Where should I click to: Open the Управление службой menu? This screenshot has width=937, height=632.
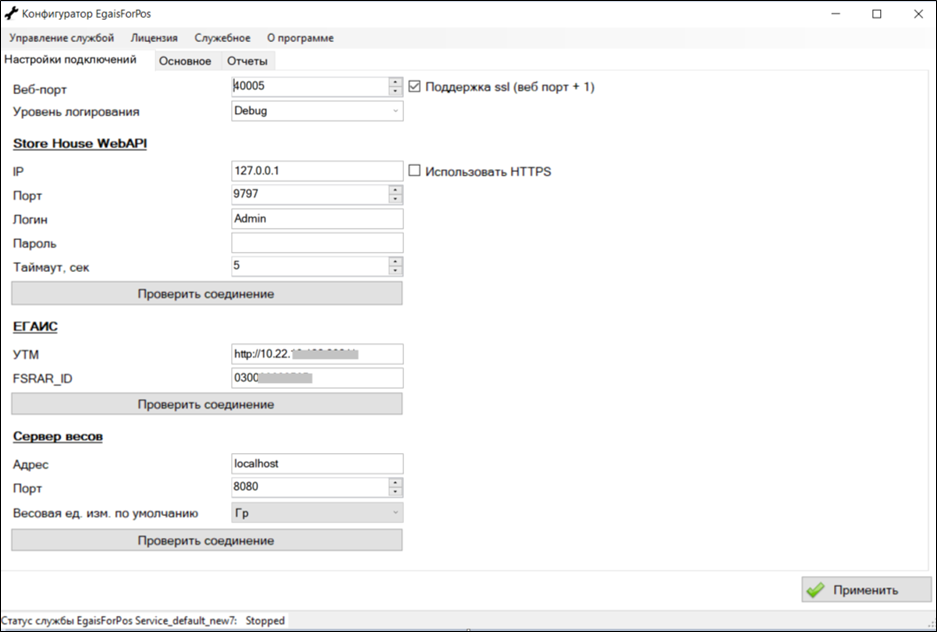[x=61, y=38]
